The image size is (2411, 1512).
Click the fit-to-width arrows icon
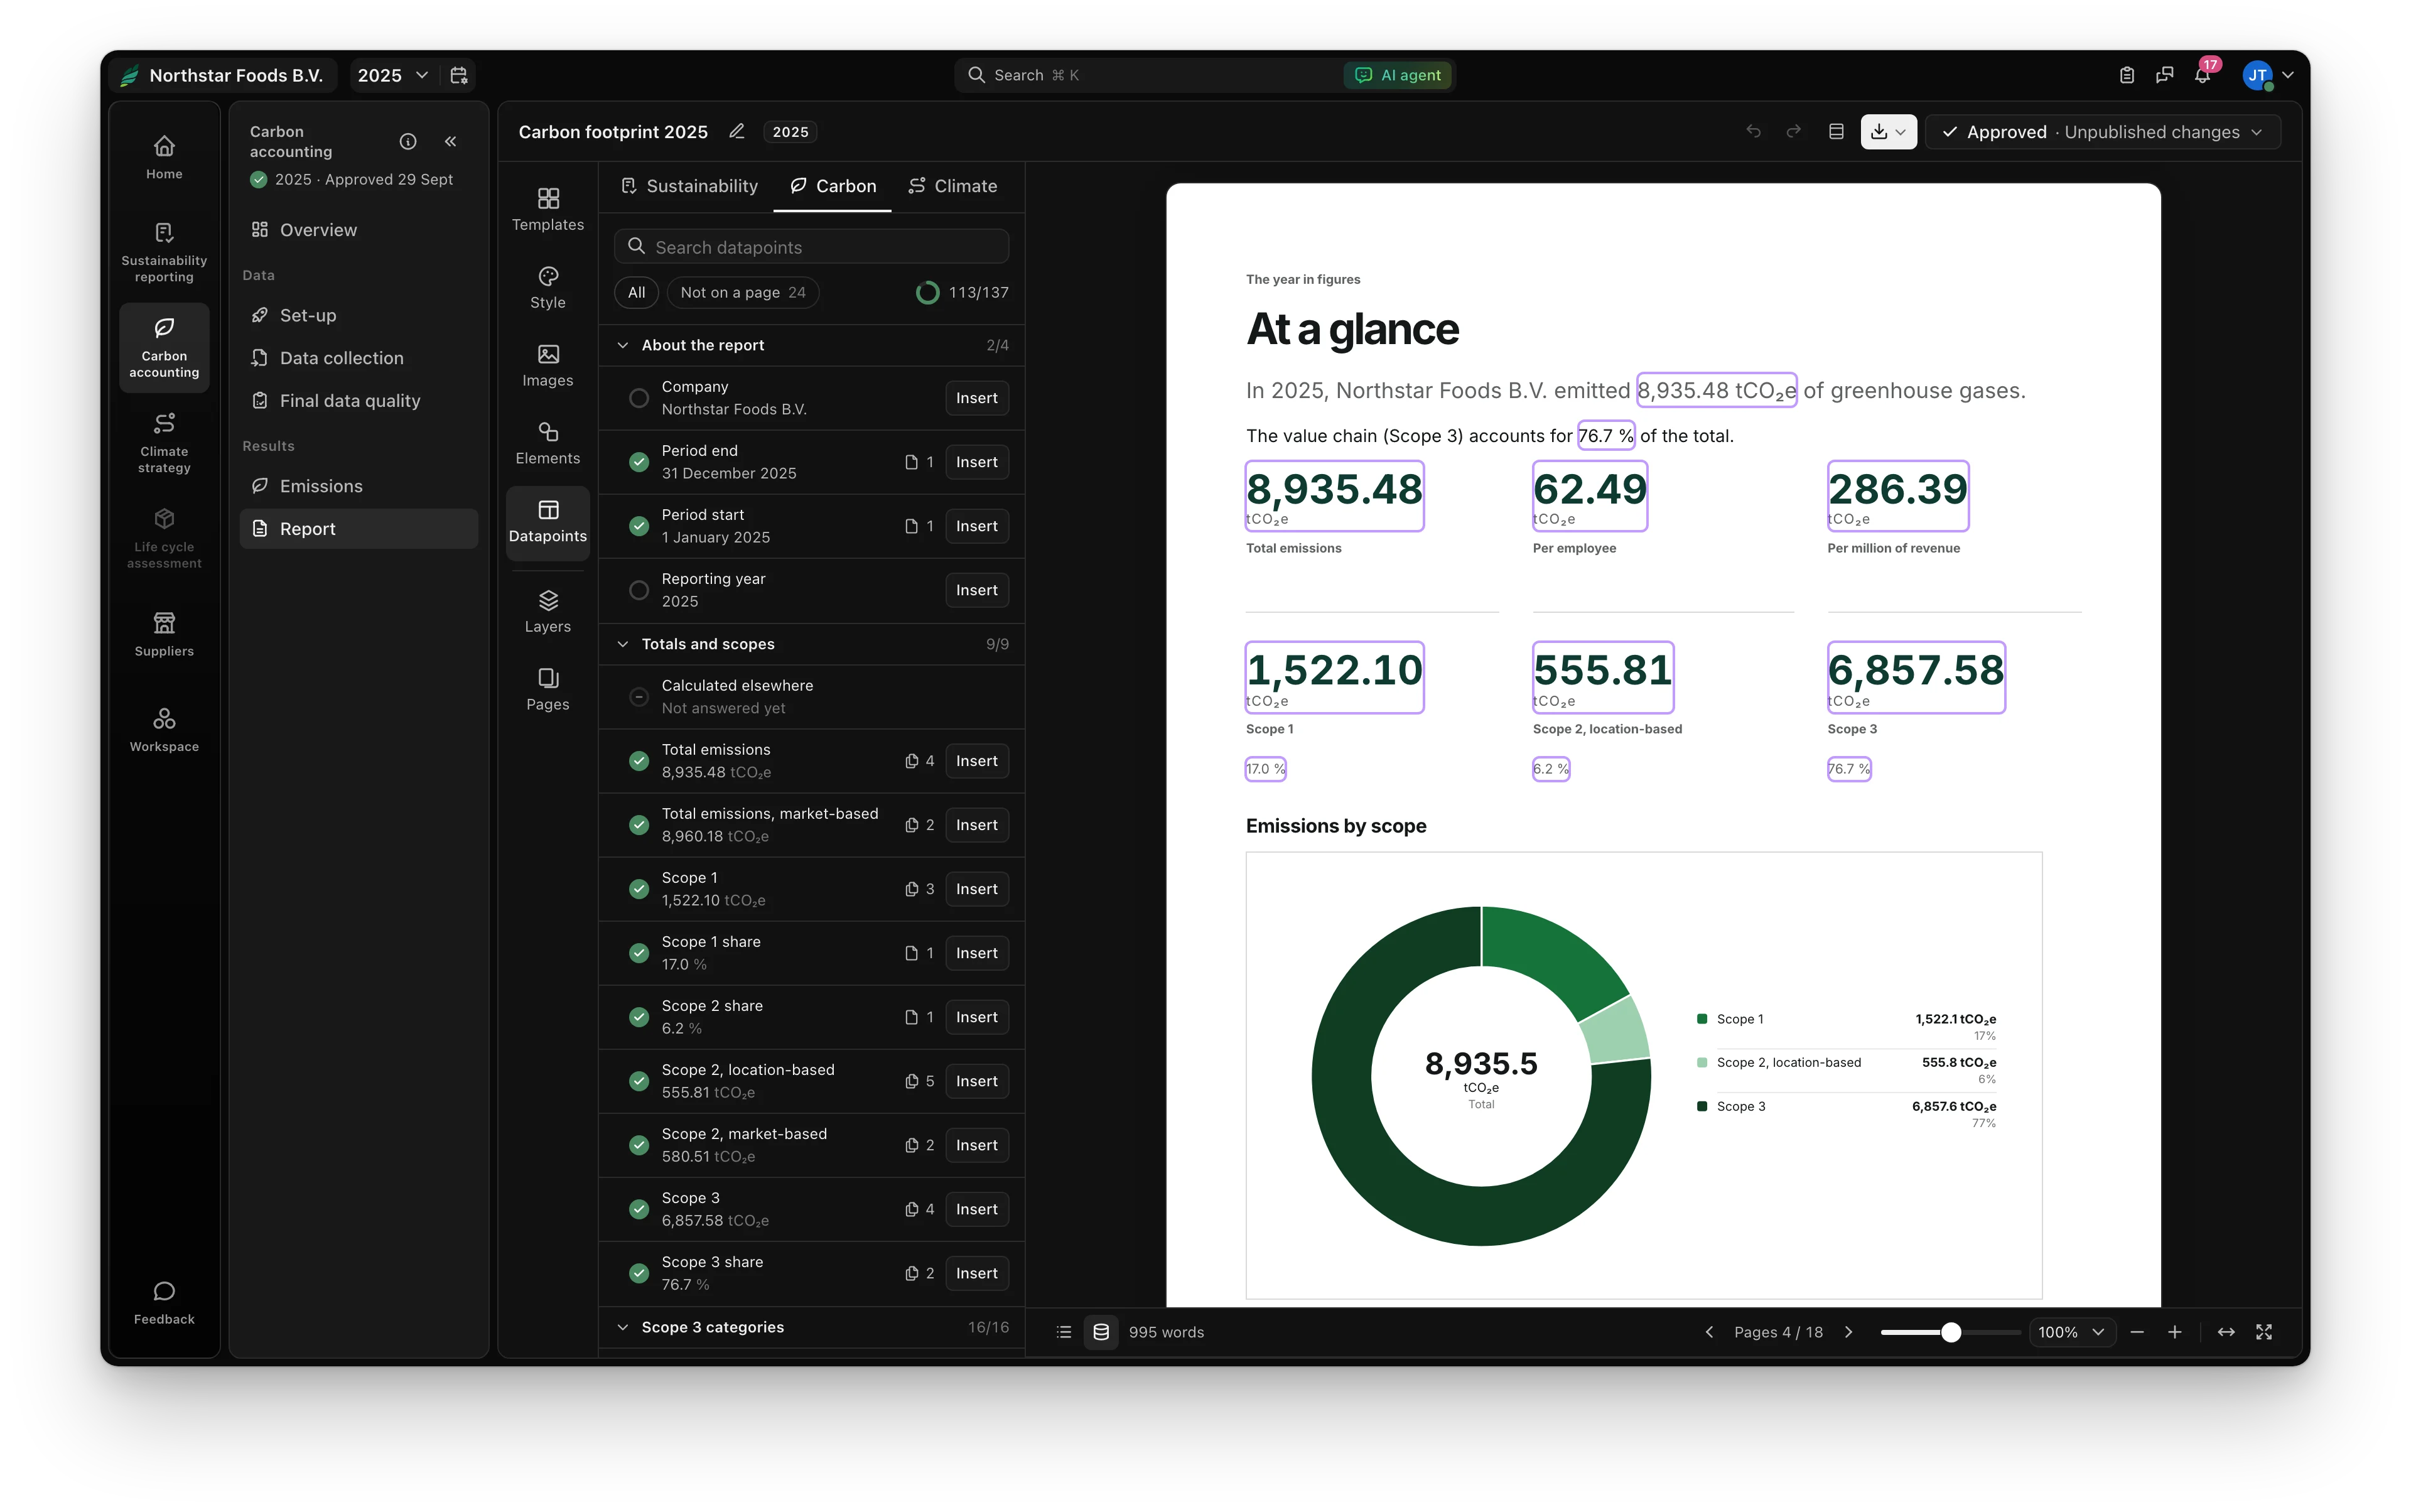click(x=2226, y=1332)
